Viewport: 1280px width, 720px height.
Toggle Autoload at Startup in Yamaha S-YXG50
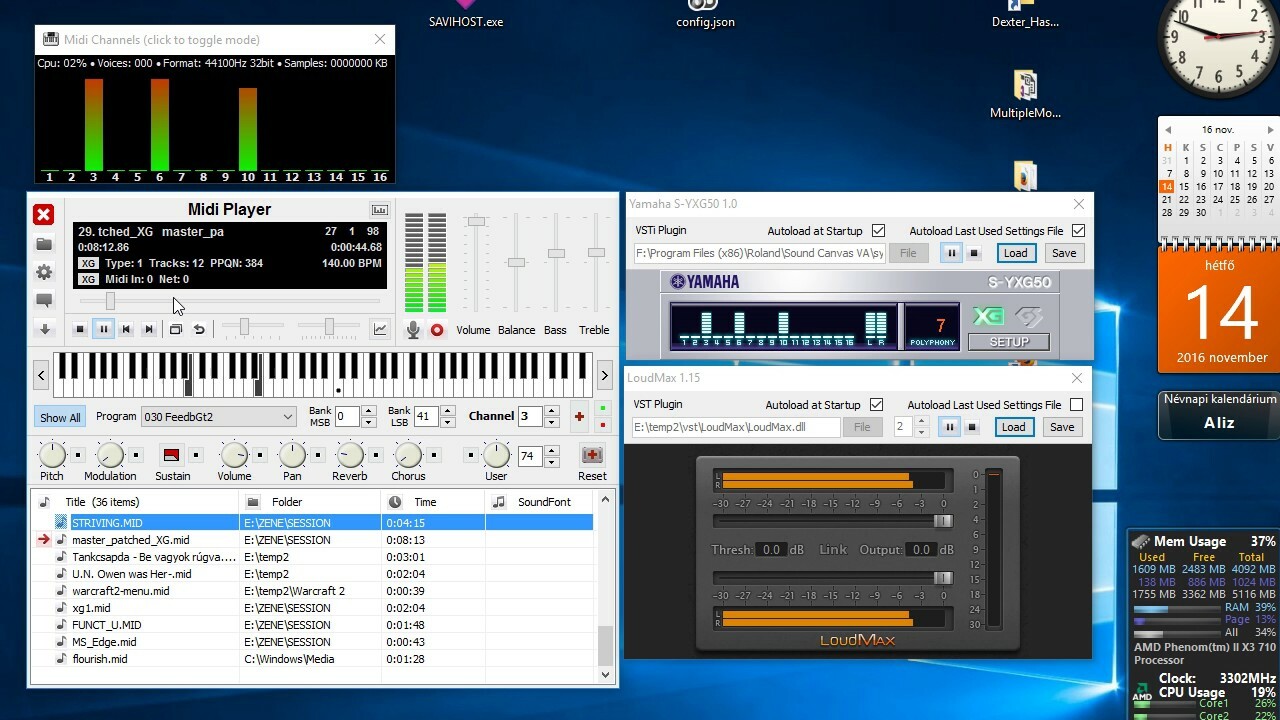tap(878, 231)
